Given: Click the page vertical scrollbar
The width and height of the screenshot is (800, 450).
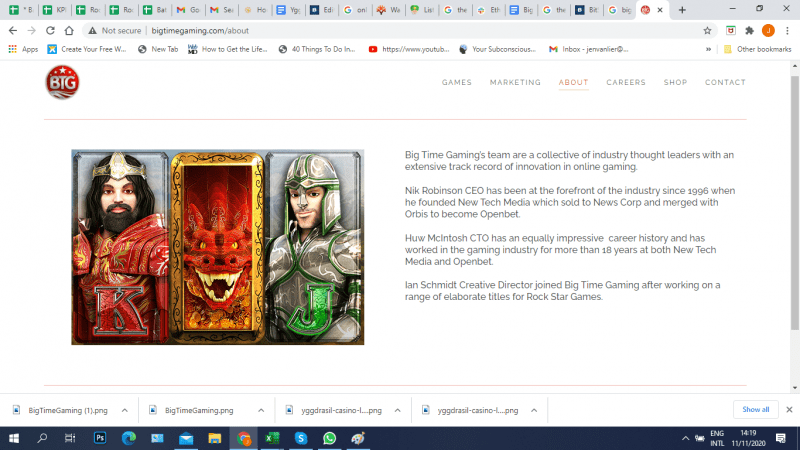Looking at the screenshot, I should [x=794, y=203].
